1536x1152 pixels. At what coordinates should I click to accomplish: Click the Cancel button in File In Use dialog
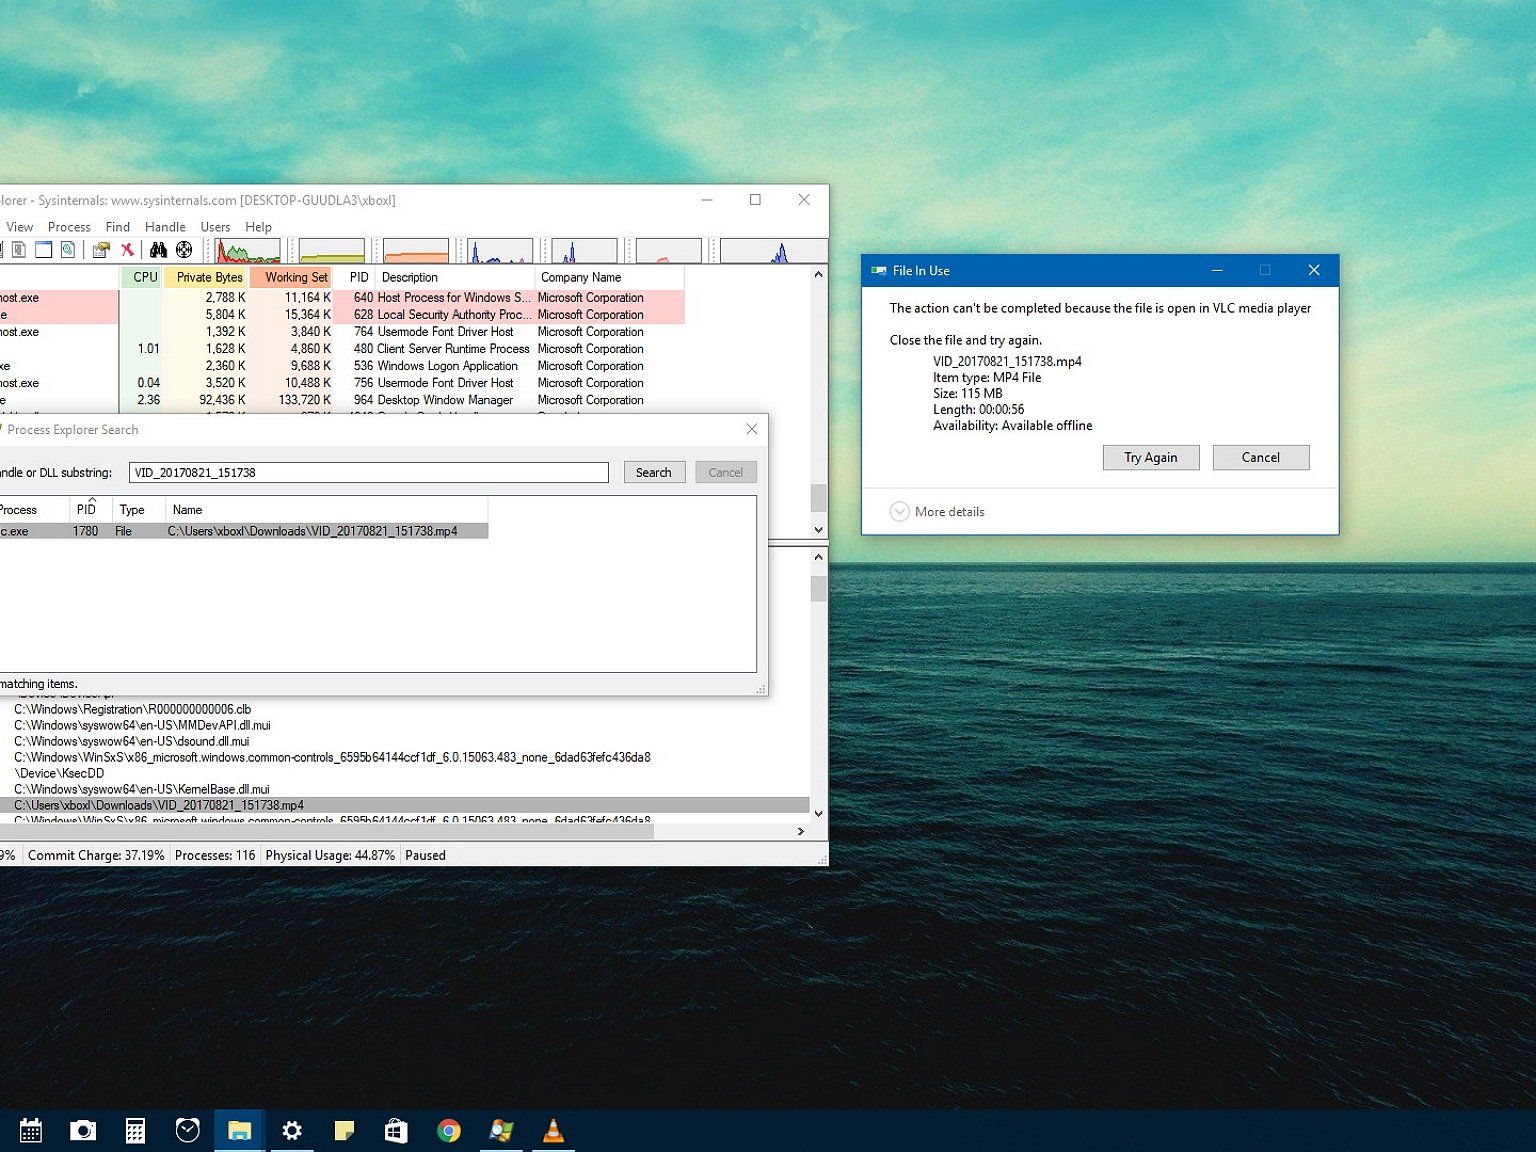(1260, 458)
